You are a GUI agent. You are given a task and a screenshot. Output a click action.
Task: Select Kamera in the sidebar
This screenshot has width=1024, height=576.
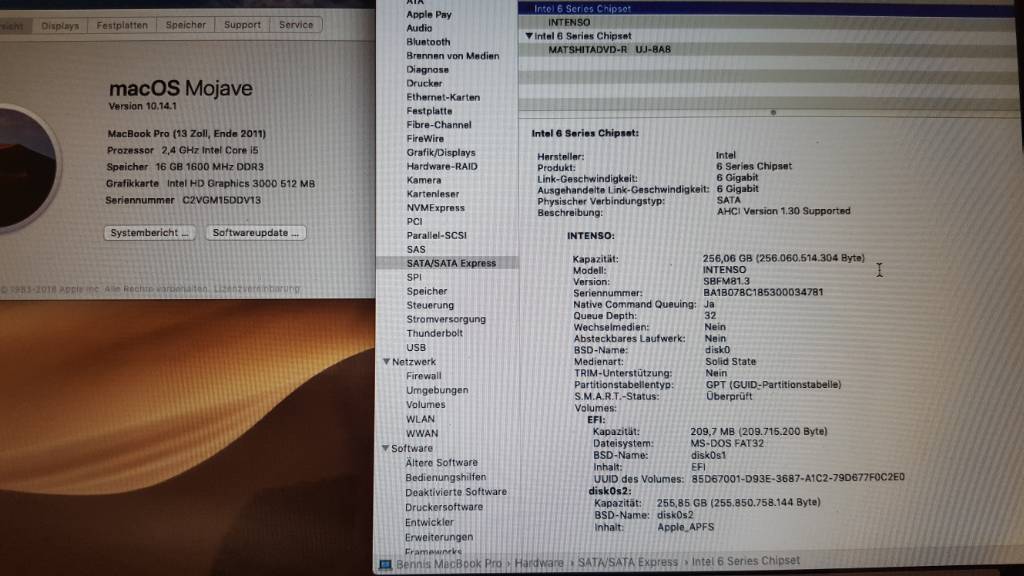(423, 180)
